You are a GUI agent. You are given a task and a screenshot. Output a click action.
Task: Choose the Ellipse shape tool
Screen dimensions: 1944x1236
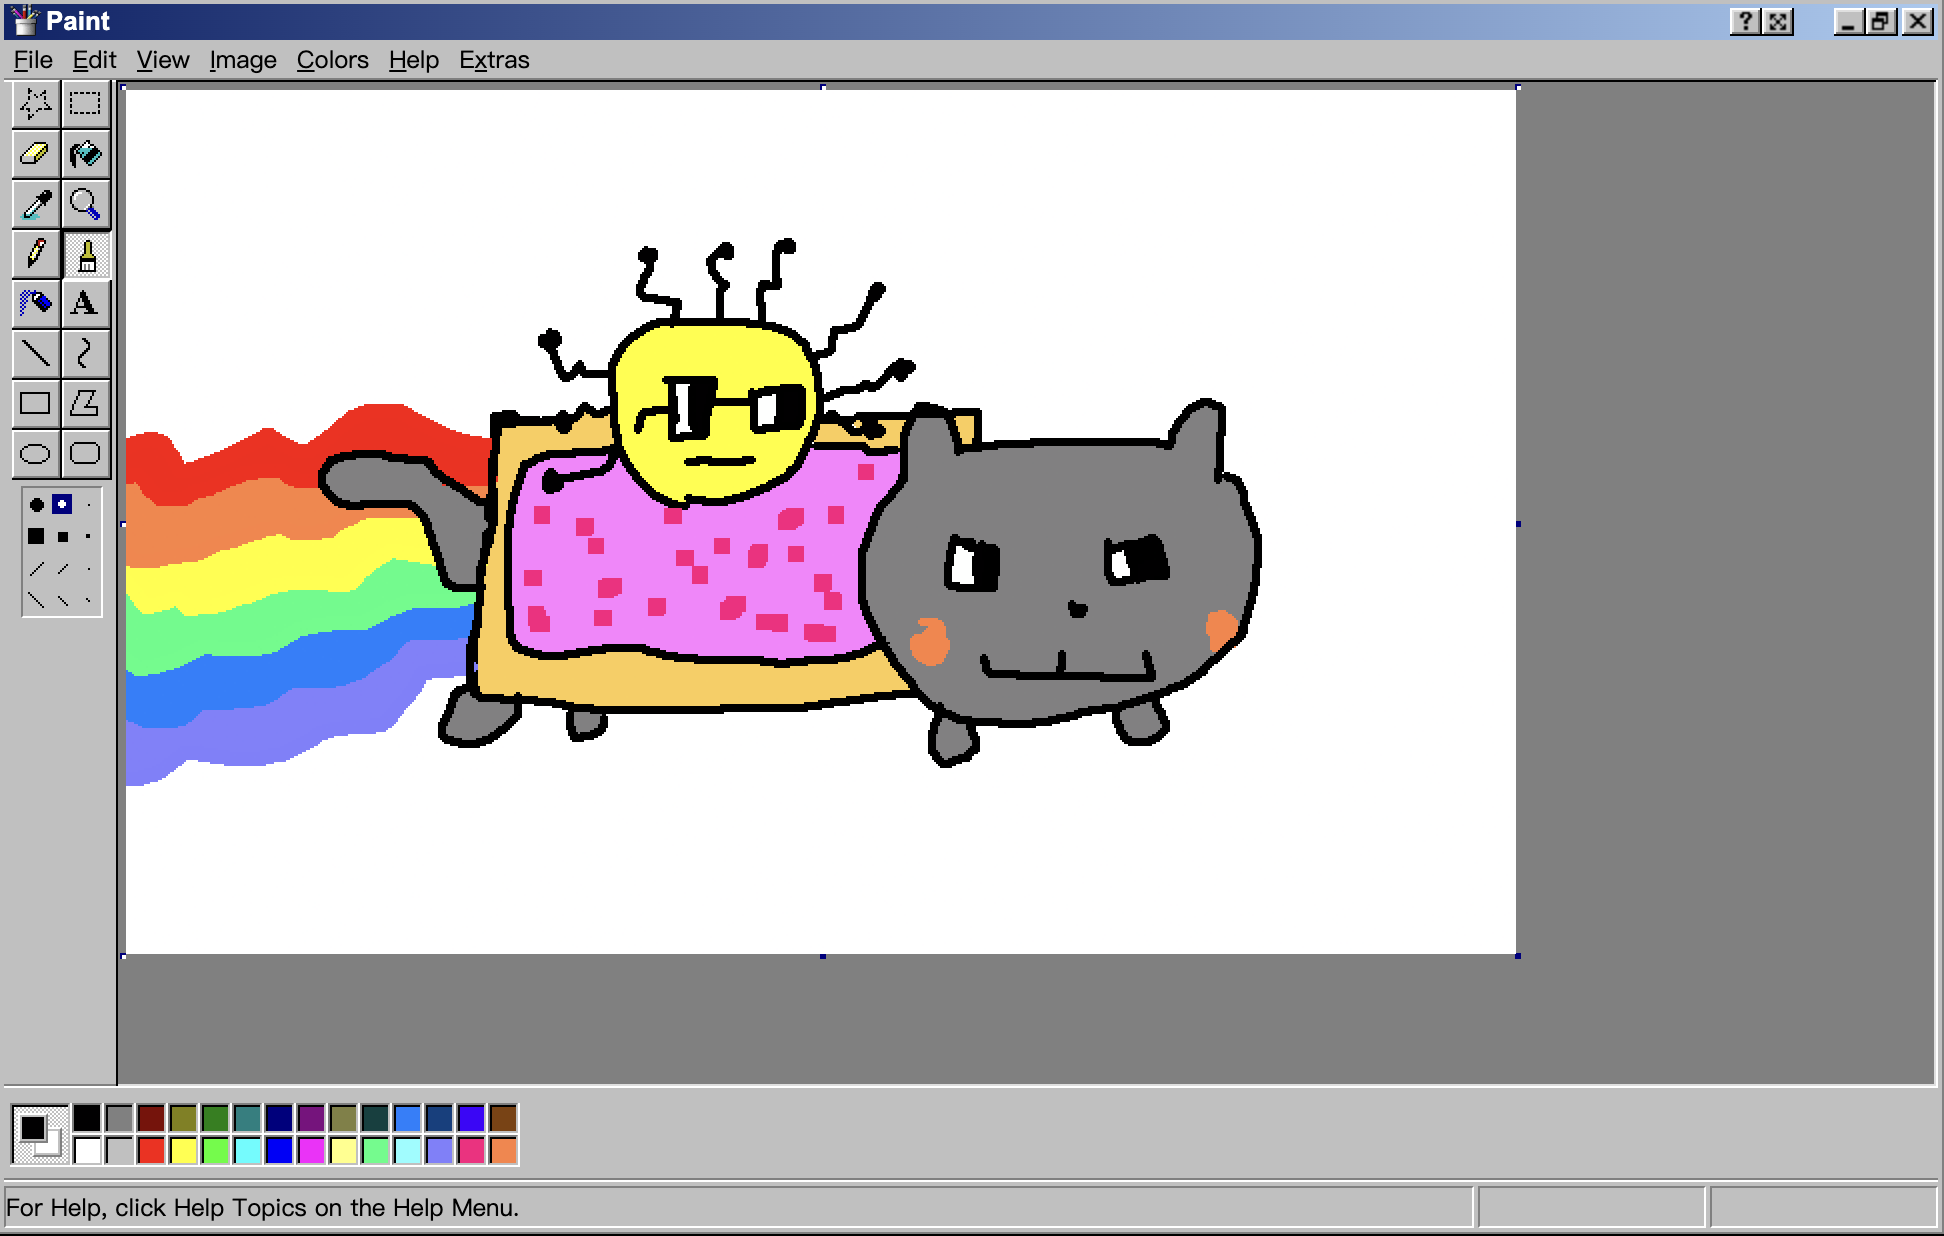(x=36, y=454)
